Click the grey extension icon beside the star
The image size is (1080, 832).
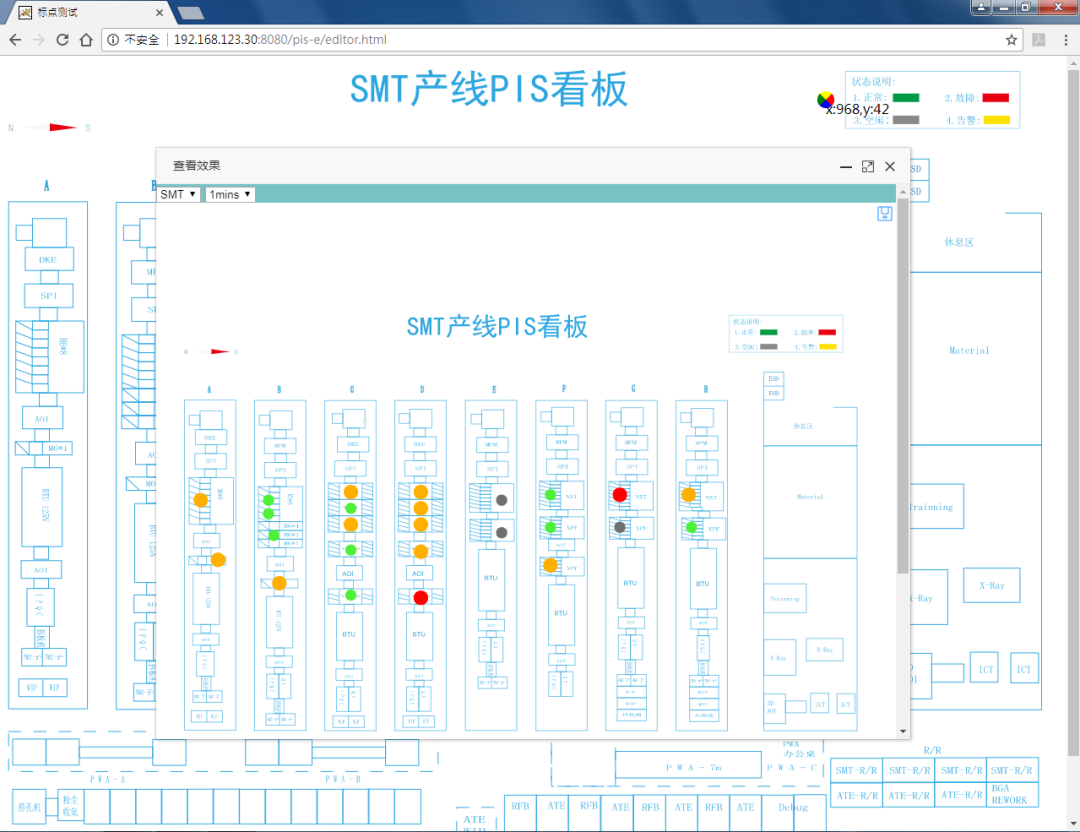[x=1038, y=40]
